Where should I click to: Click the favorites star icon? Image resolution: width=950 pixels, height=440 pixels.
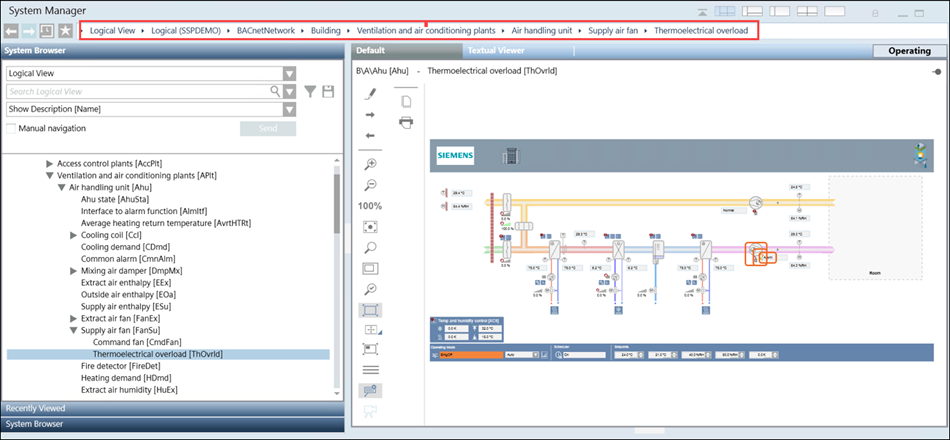point(65,31)
